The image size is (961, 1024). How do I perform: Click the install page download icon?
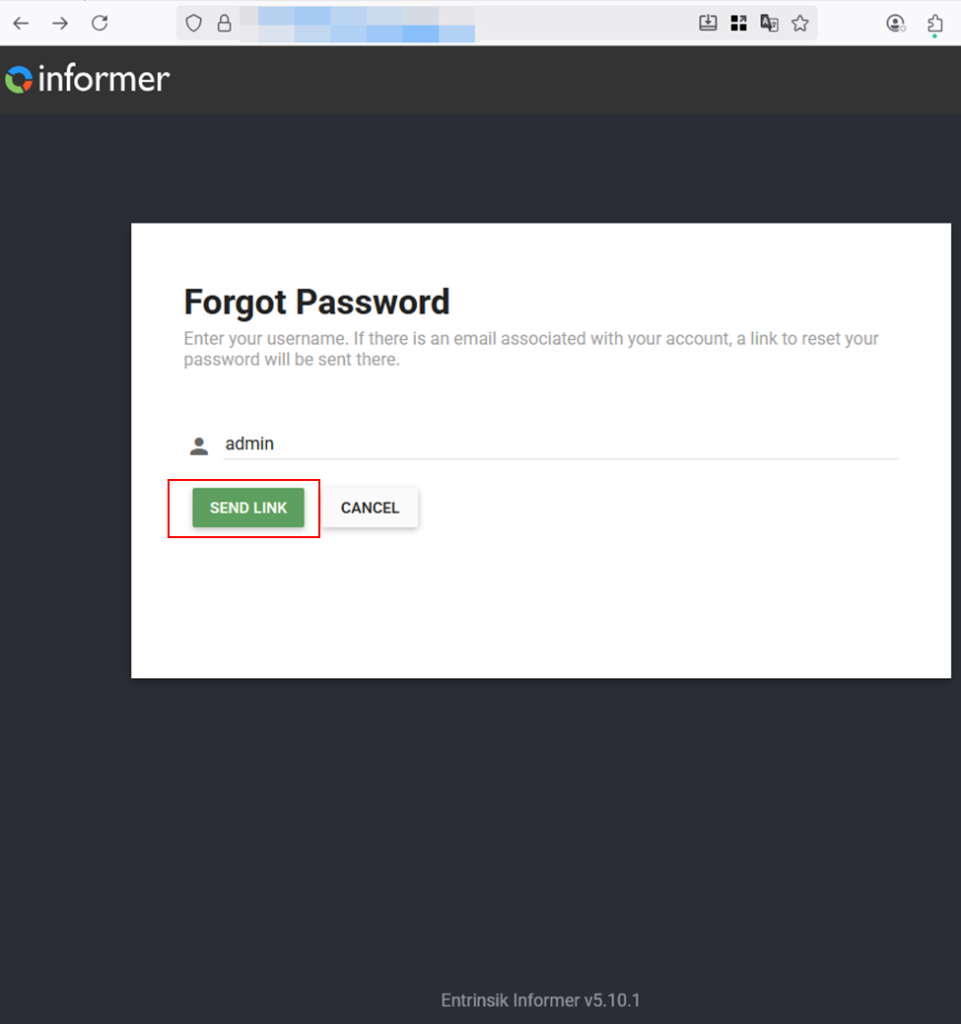point(708,24)
